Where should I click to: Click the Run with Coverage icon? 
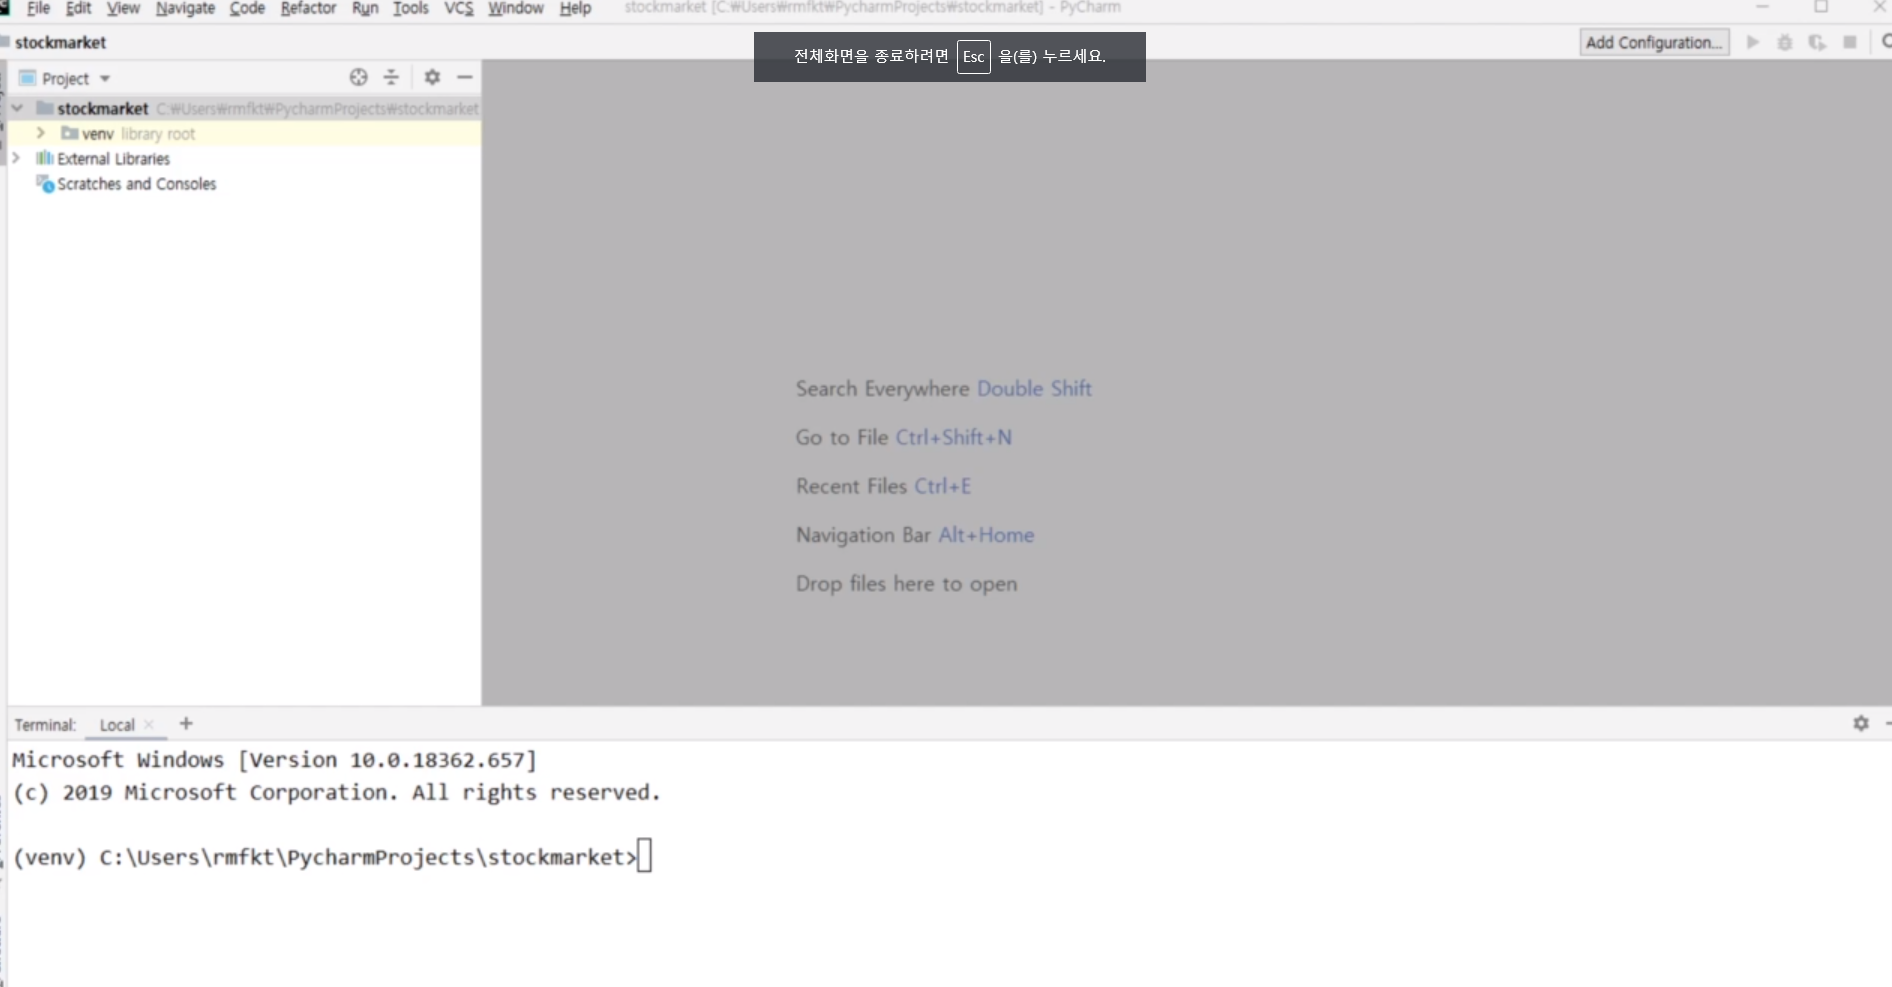click(x=1817, y=42)
